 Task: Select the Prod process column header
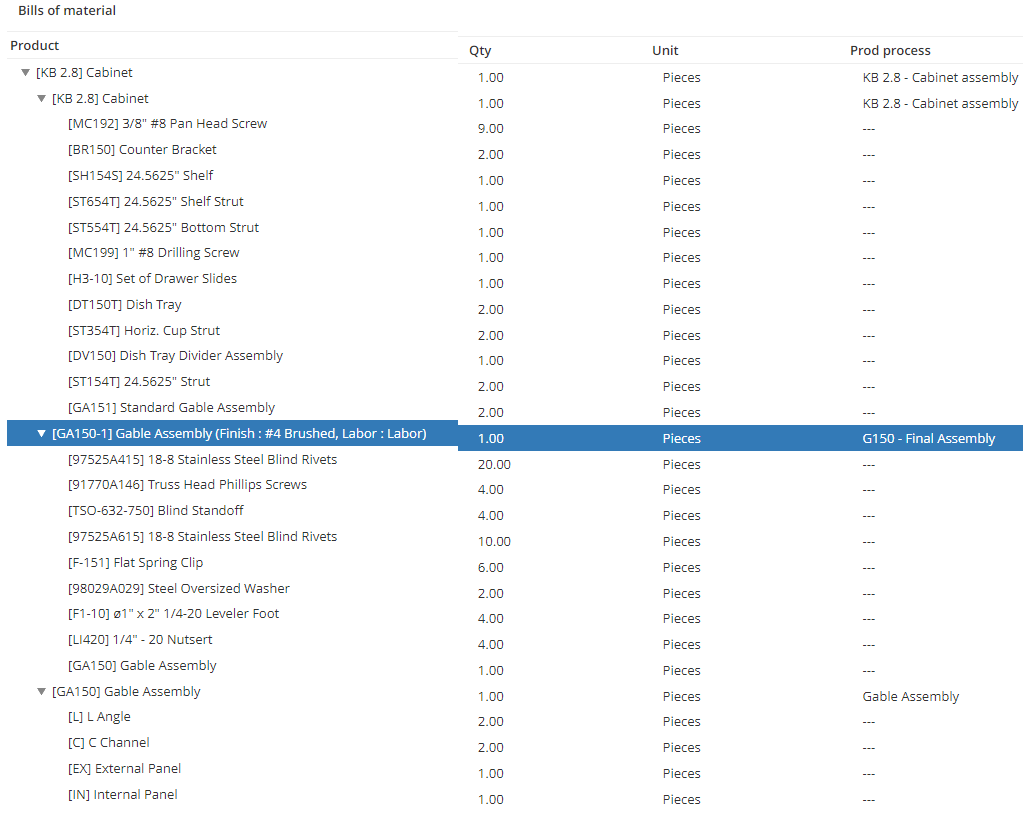(x=890, y=51)
